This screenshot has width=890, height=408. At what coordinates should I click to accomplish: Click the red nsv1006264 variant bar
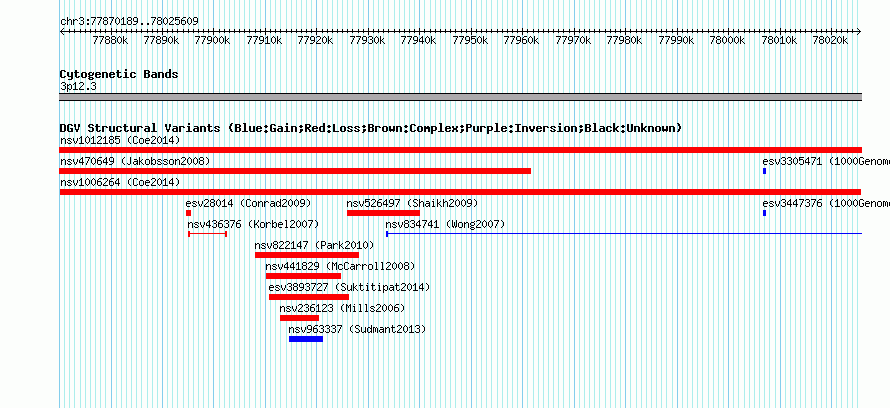(x=460, y=192)
